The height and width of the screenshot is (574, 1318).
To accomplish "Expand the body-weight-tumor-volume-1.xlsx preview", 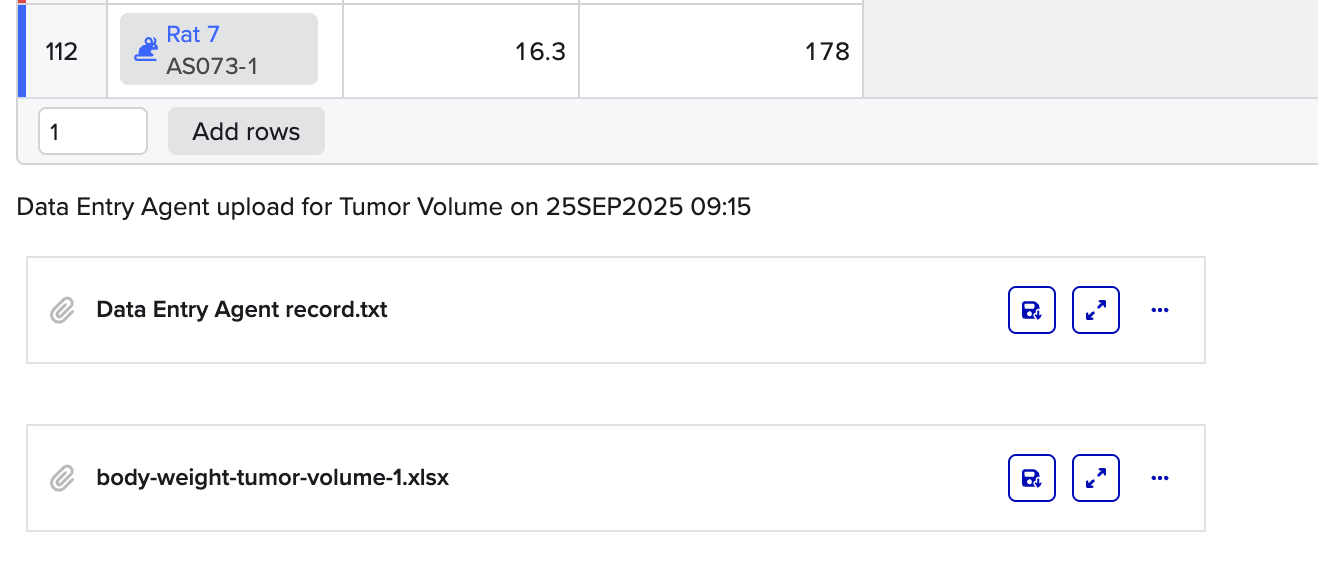I will [1095, 478].
